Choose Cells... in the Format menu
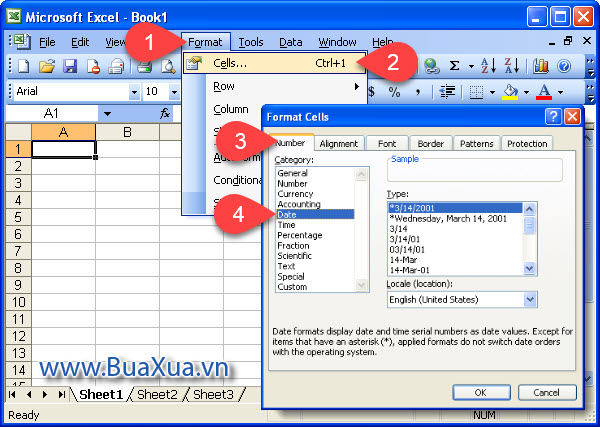600x427 pixels. pyautogui.click(x=274, y=63)
